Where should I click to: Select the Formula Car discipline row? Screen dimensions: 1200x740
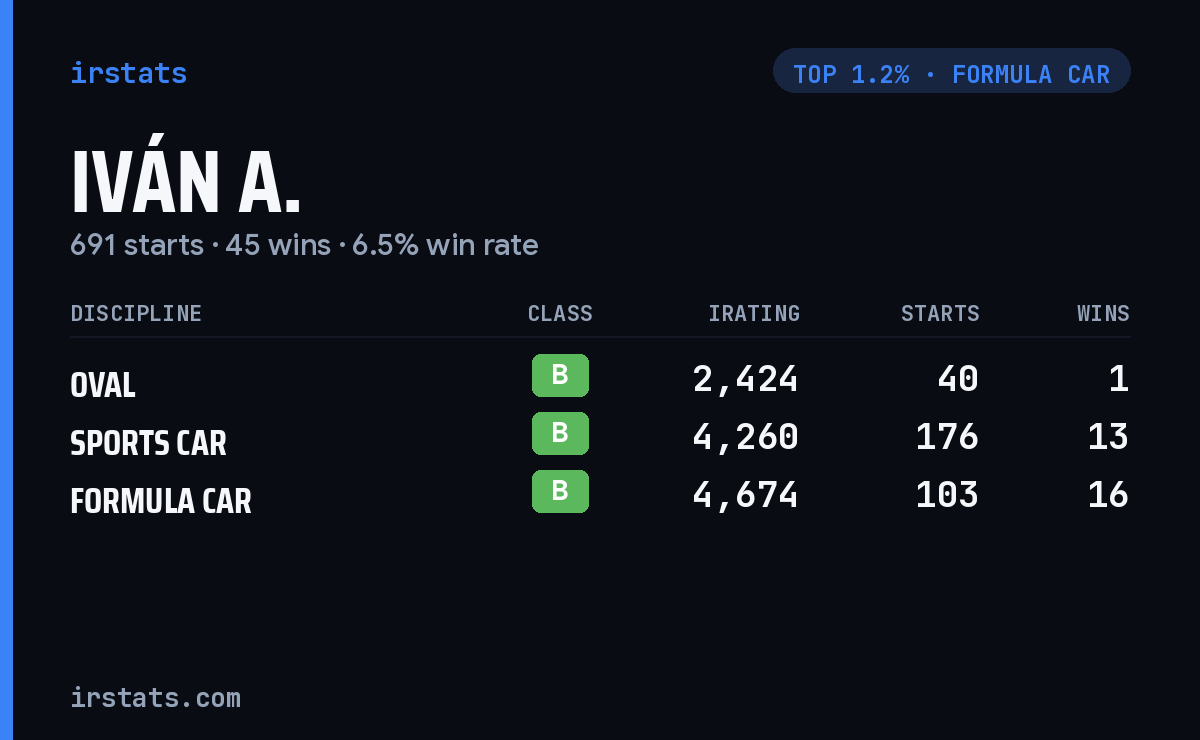click(x=600, y=495)
